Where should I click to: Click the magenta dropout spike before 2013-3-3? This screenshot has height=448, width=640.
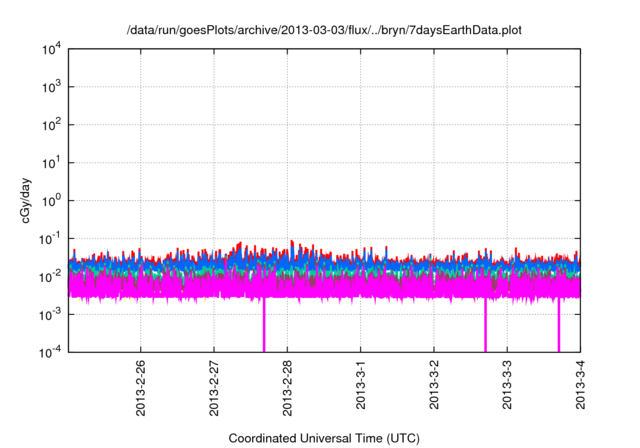(485, 325)
